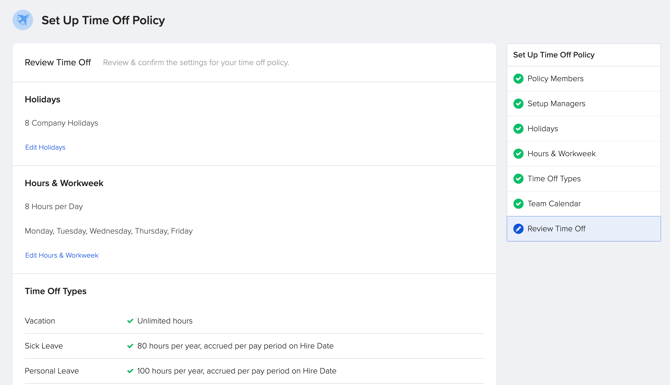The width and height of the screenshot is (670, 385).
Task: Click the Set Up Time Off Policy sidebar header
Action: (x=584, y=55)
